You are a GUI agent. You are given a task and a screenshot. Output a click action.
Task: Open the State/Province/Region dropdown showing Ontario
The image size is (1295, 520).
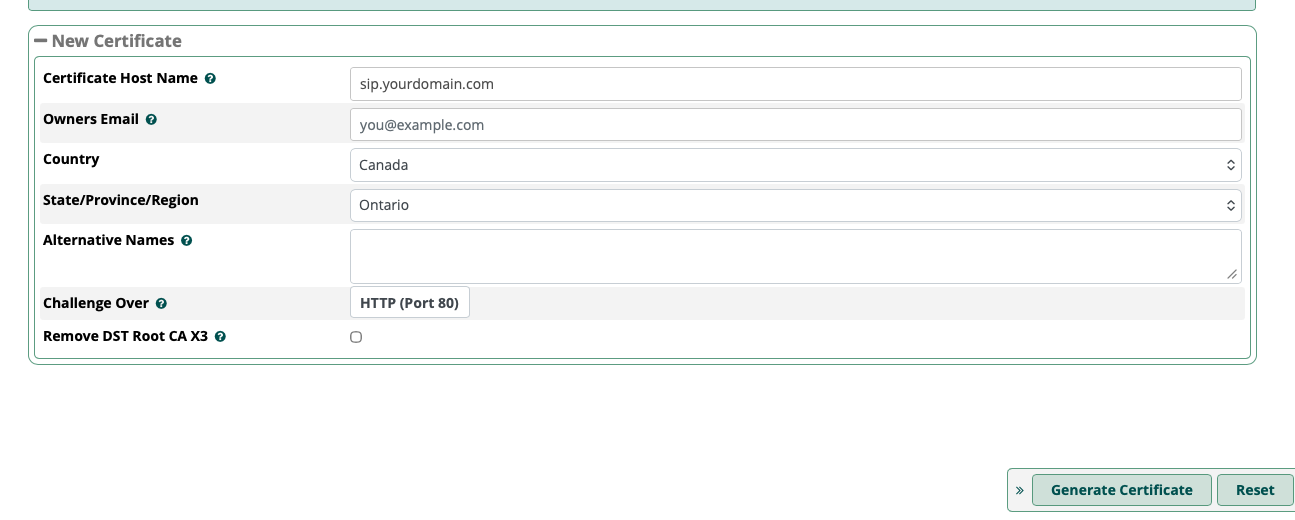tap(795, 205)
